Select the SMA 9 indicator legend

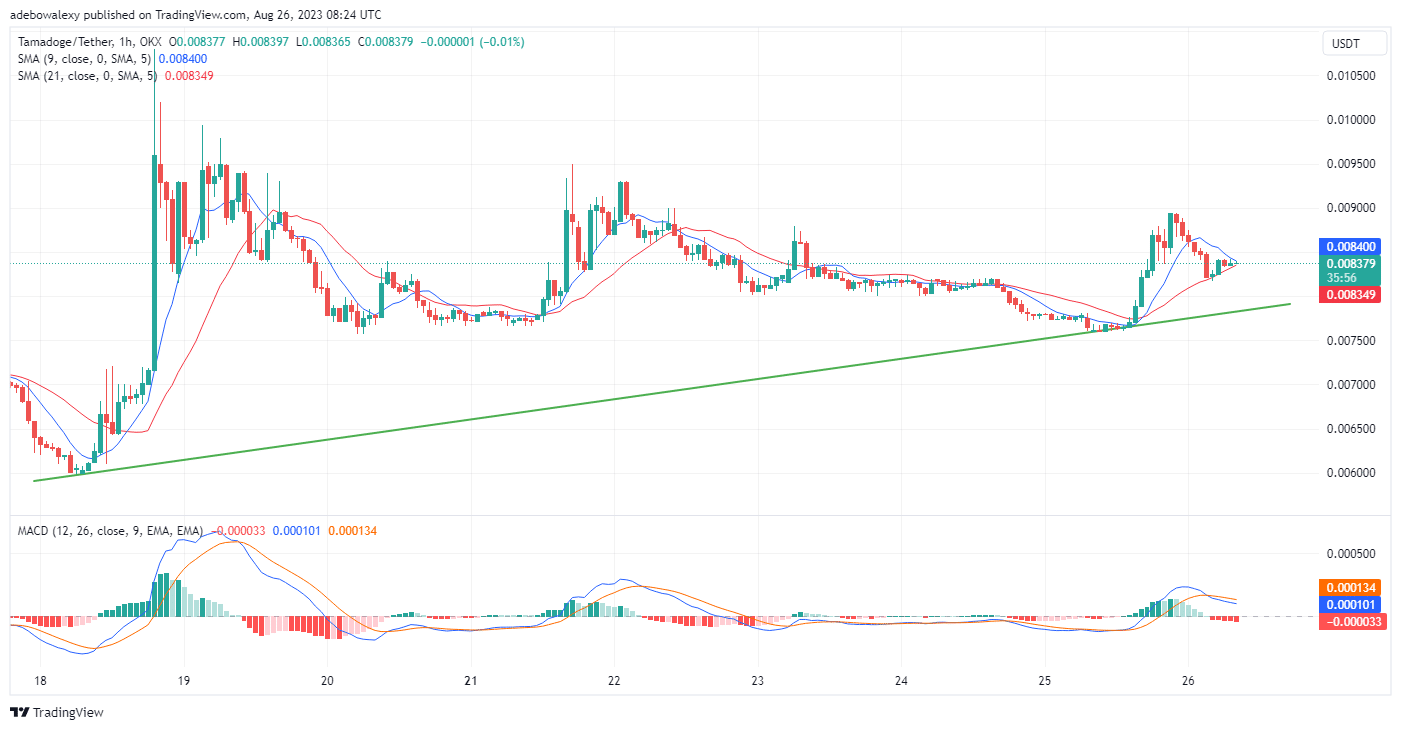point(85,59)
